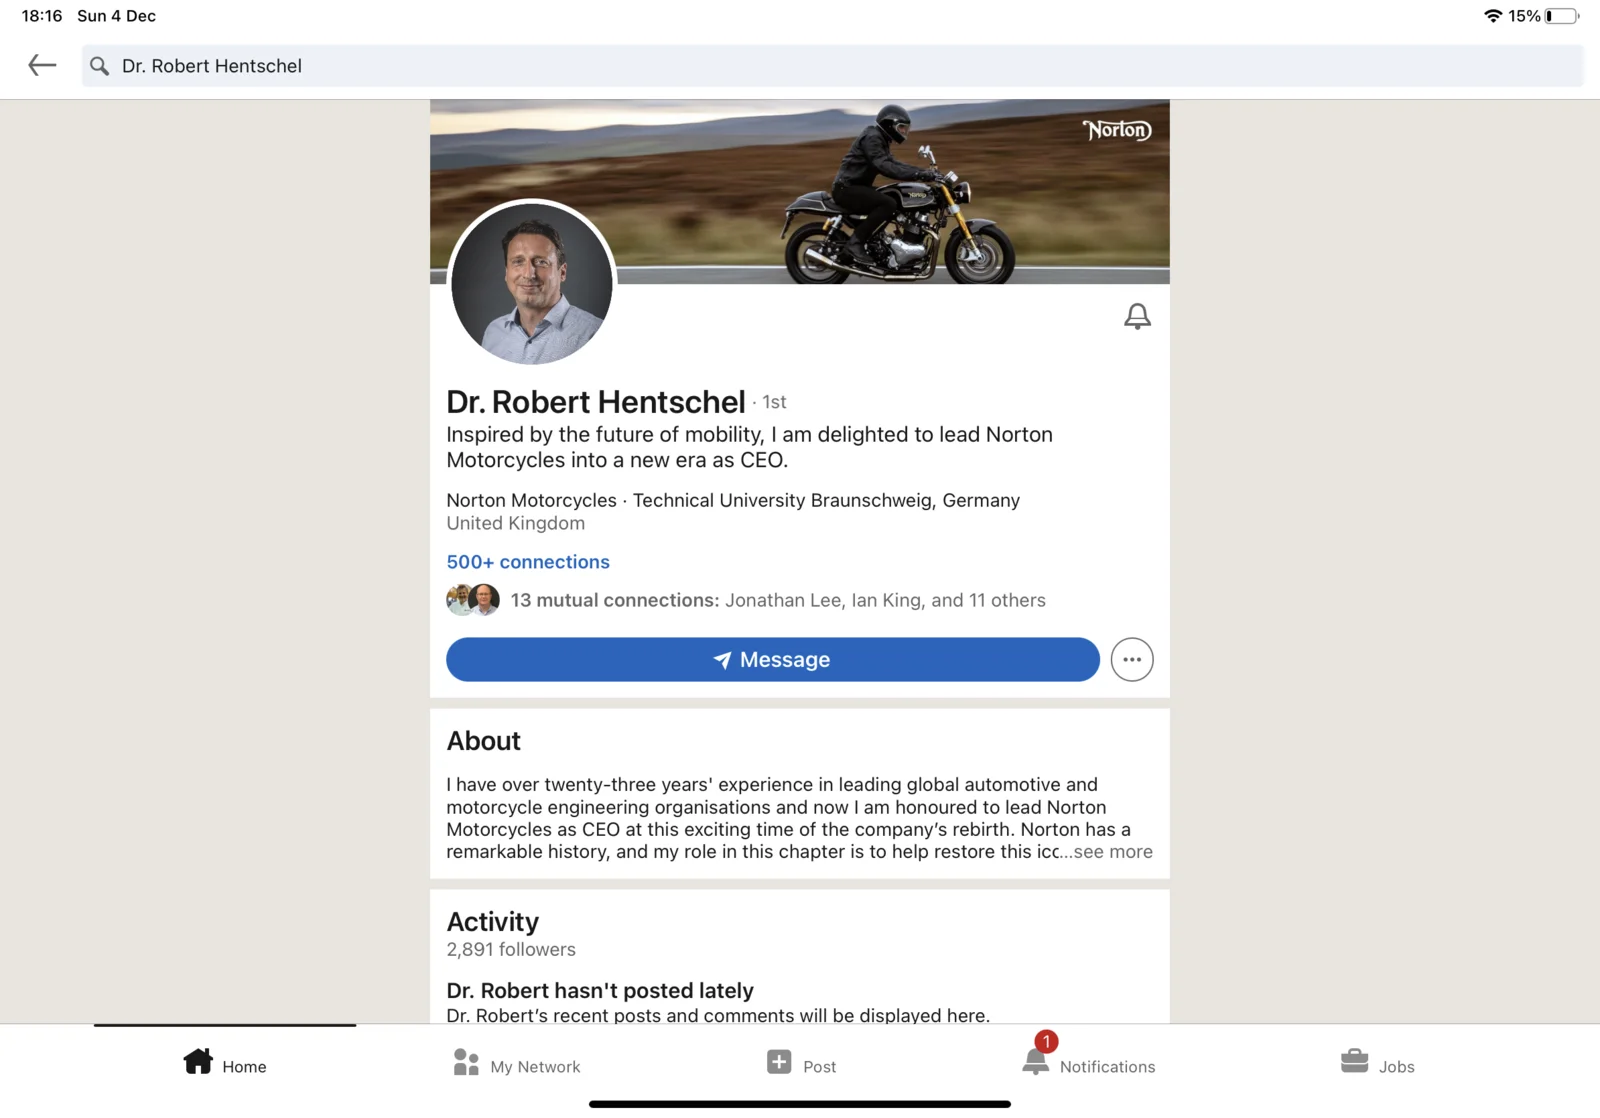
Task: Tap the back arrow icon
Action: click(42, 66)
